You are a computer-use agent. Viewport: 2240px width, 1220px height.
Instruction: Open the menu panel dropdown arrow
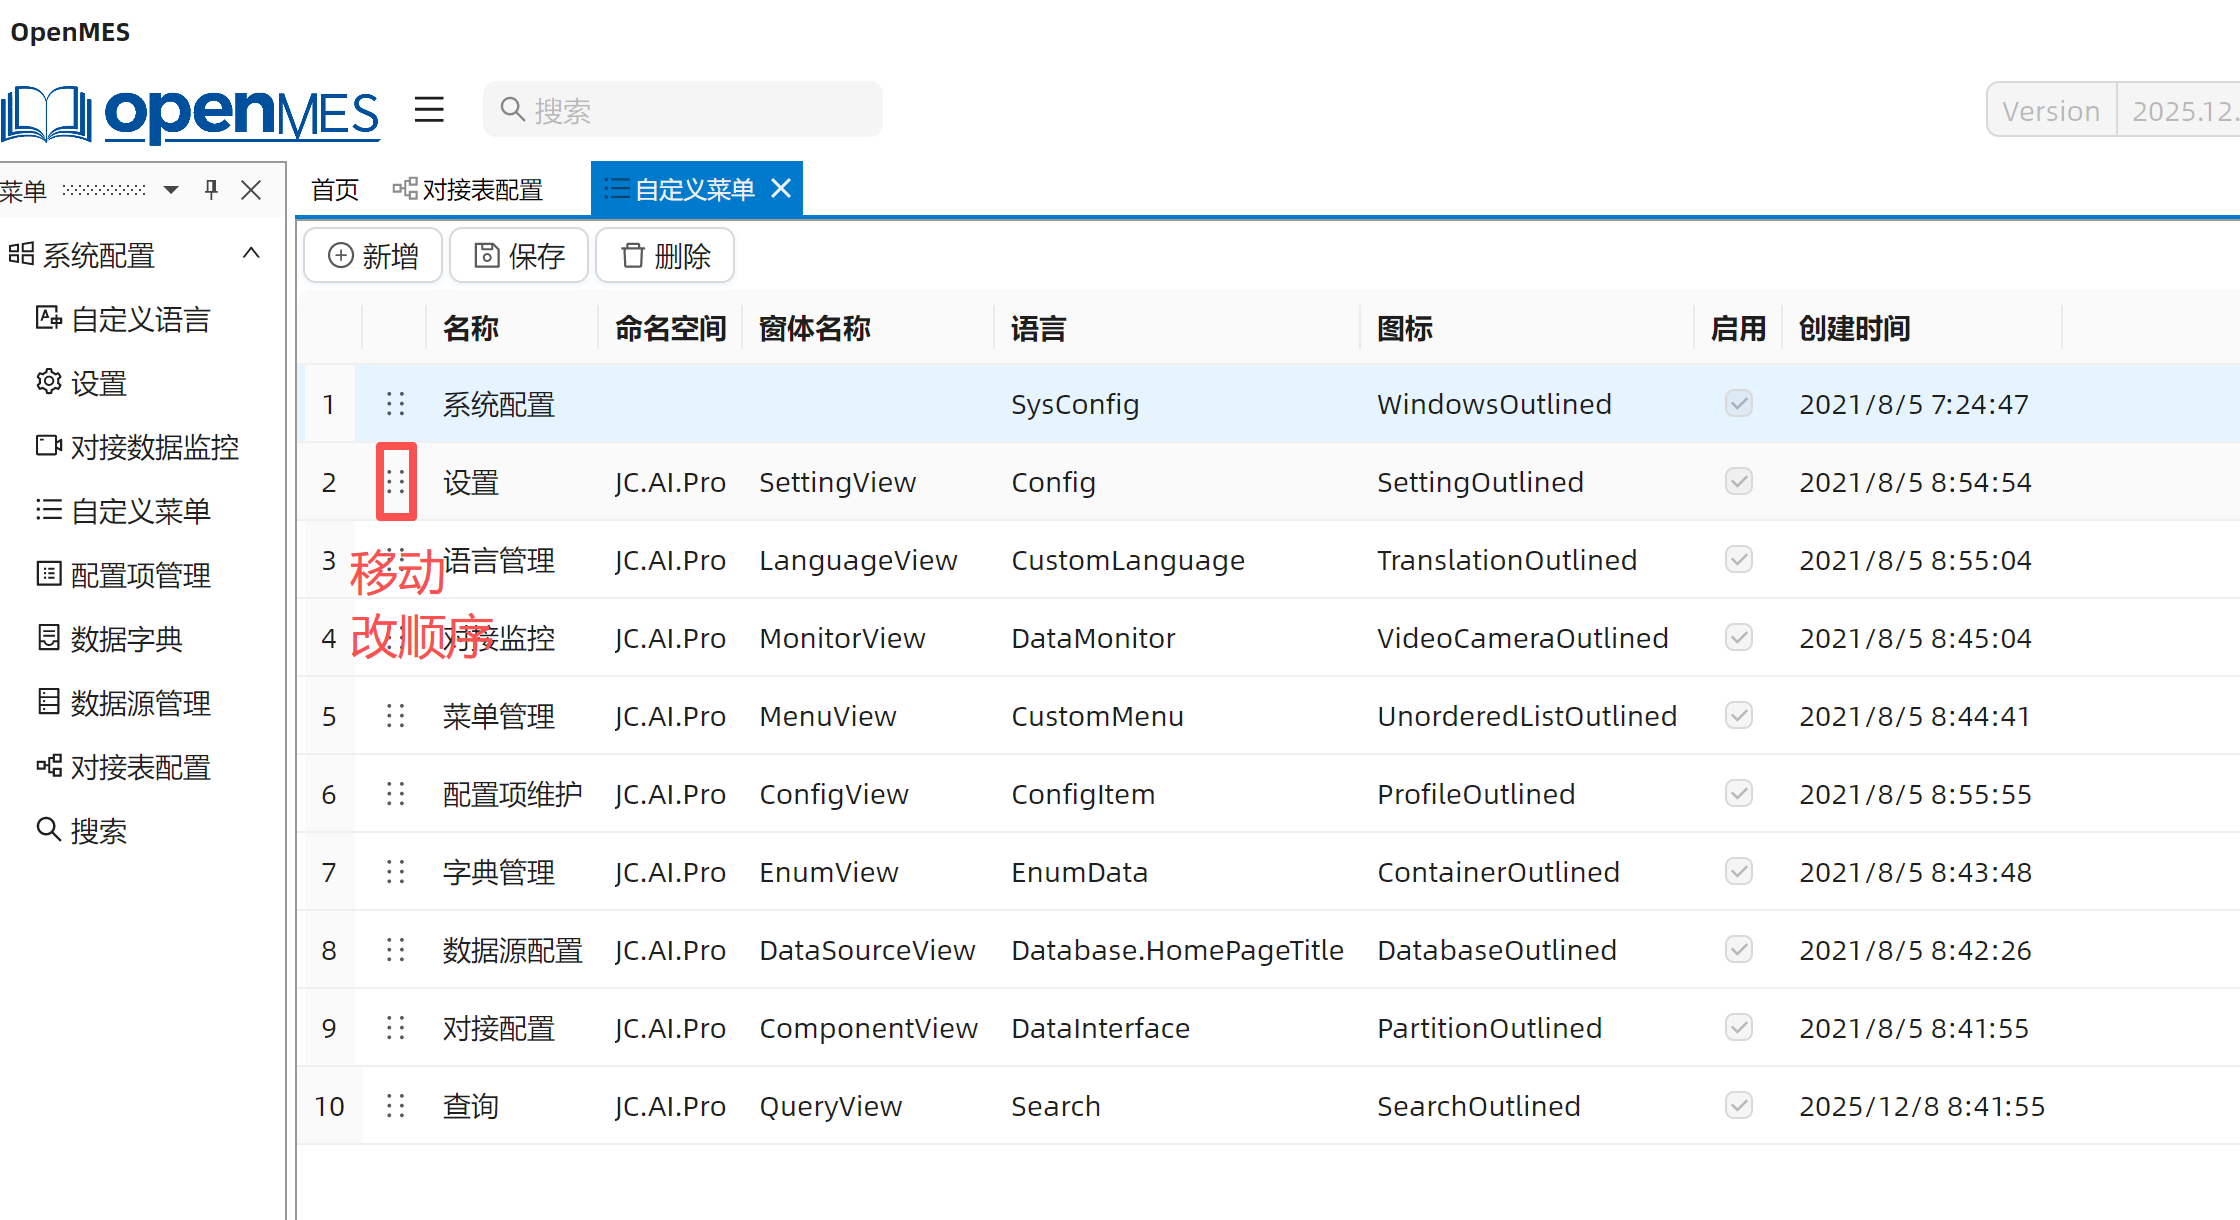click(x=171, y=189)
